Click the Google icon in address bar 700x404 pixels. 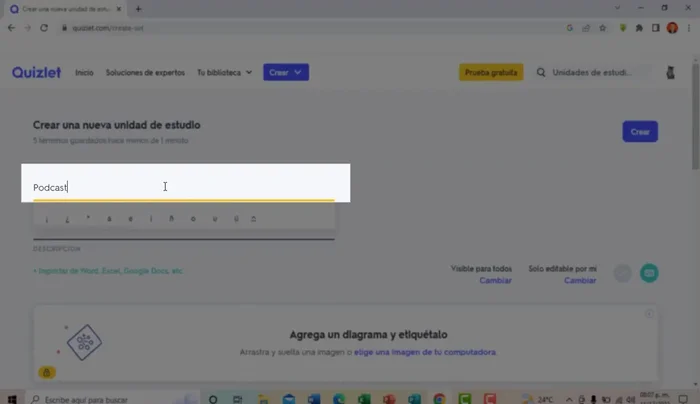pos(569,28)
